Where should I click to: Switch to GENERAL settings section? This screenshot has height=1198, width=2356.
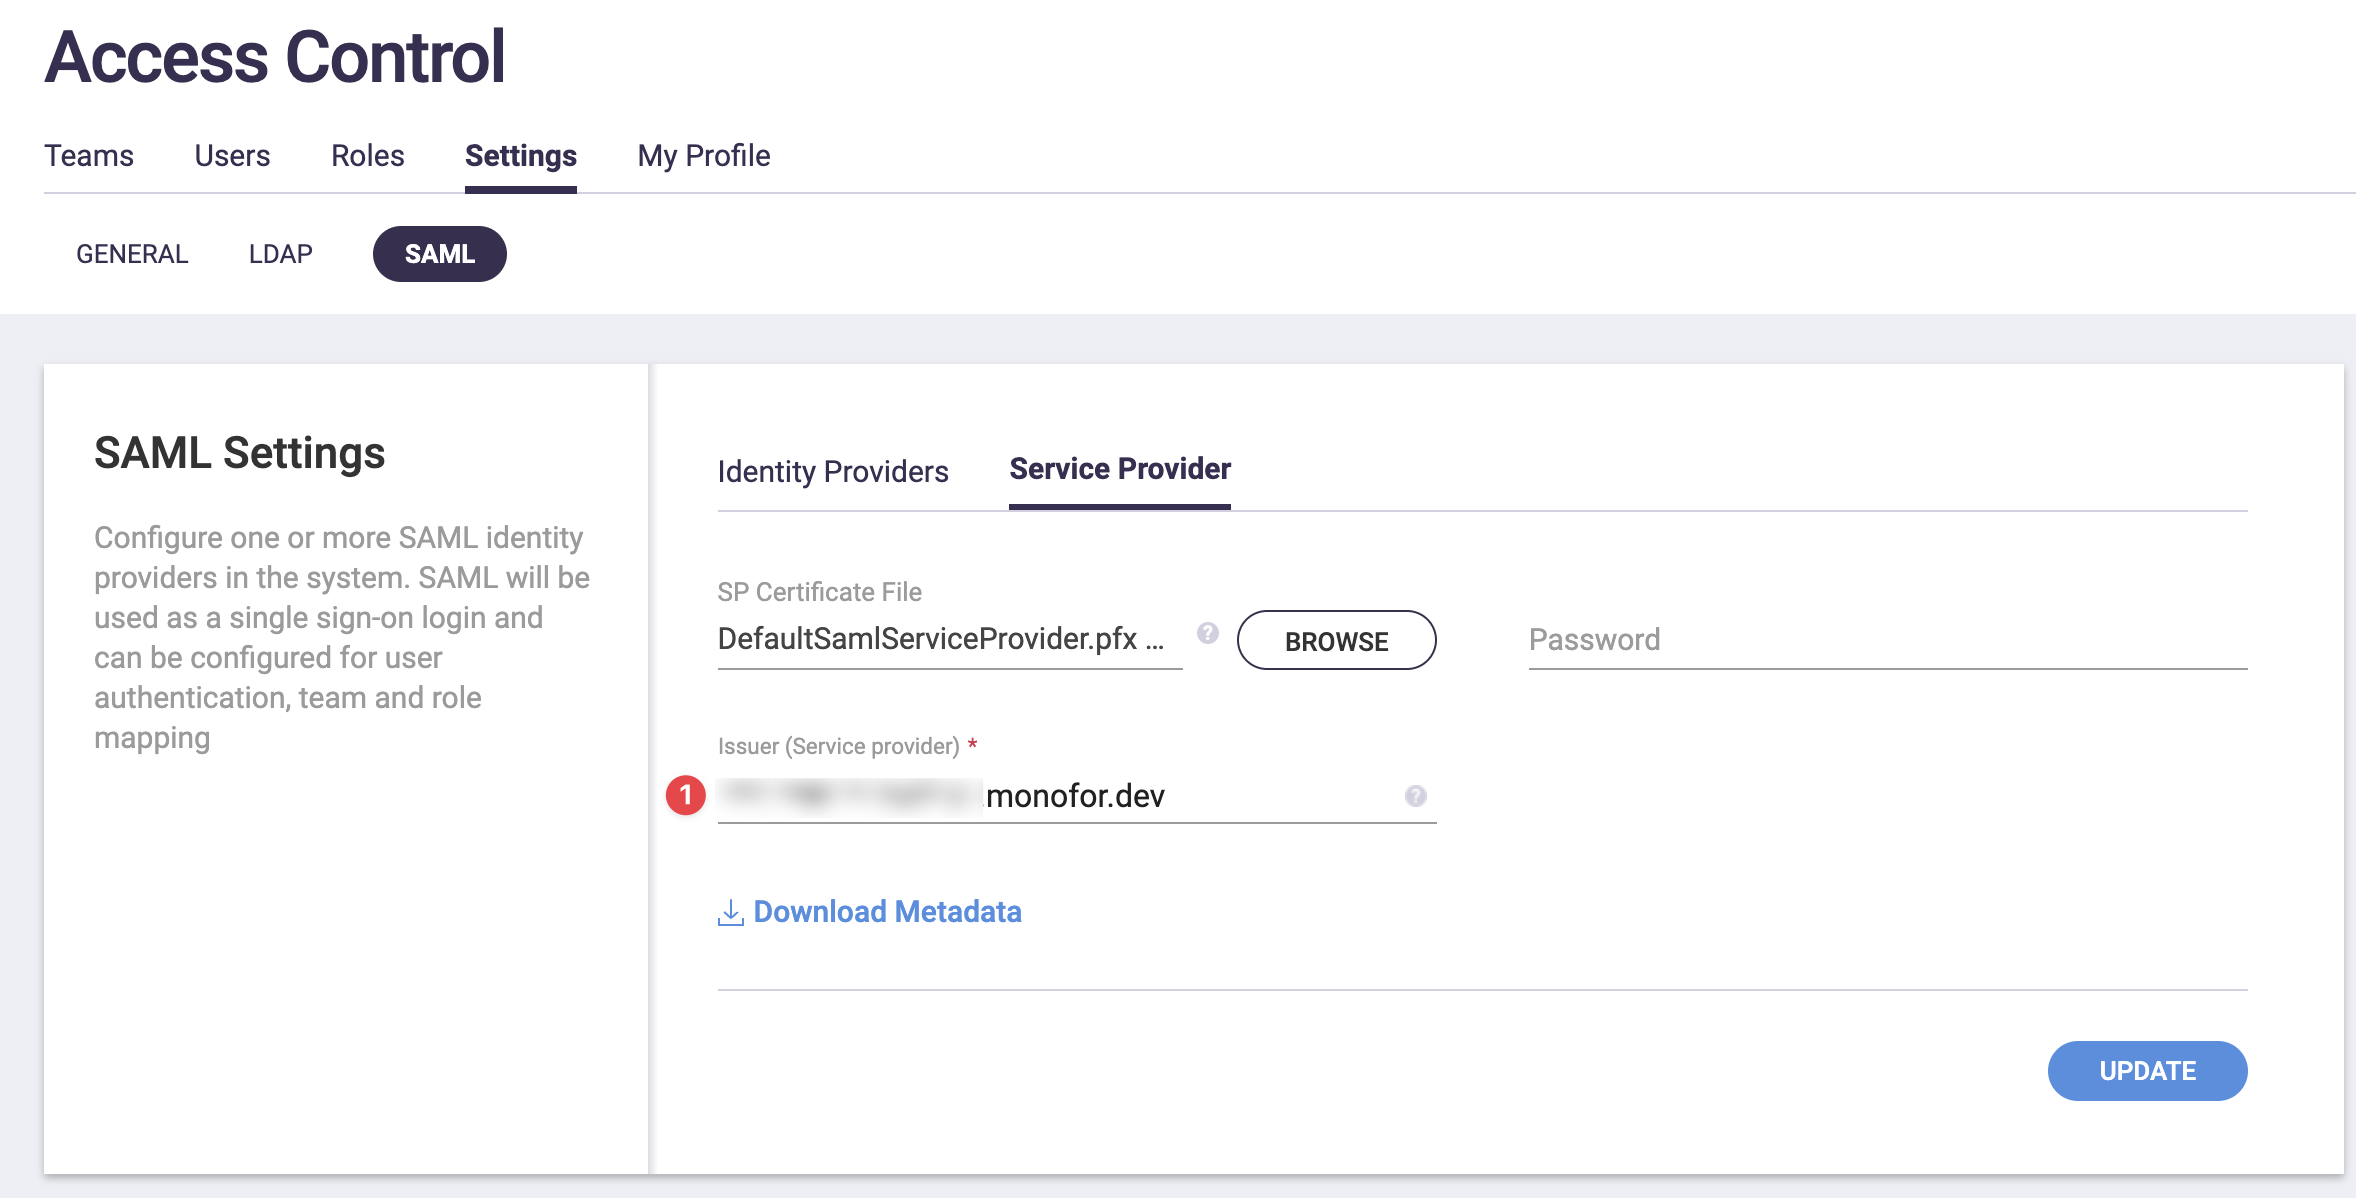(x=132, y=254)
